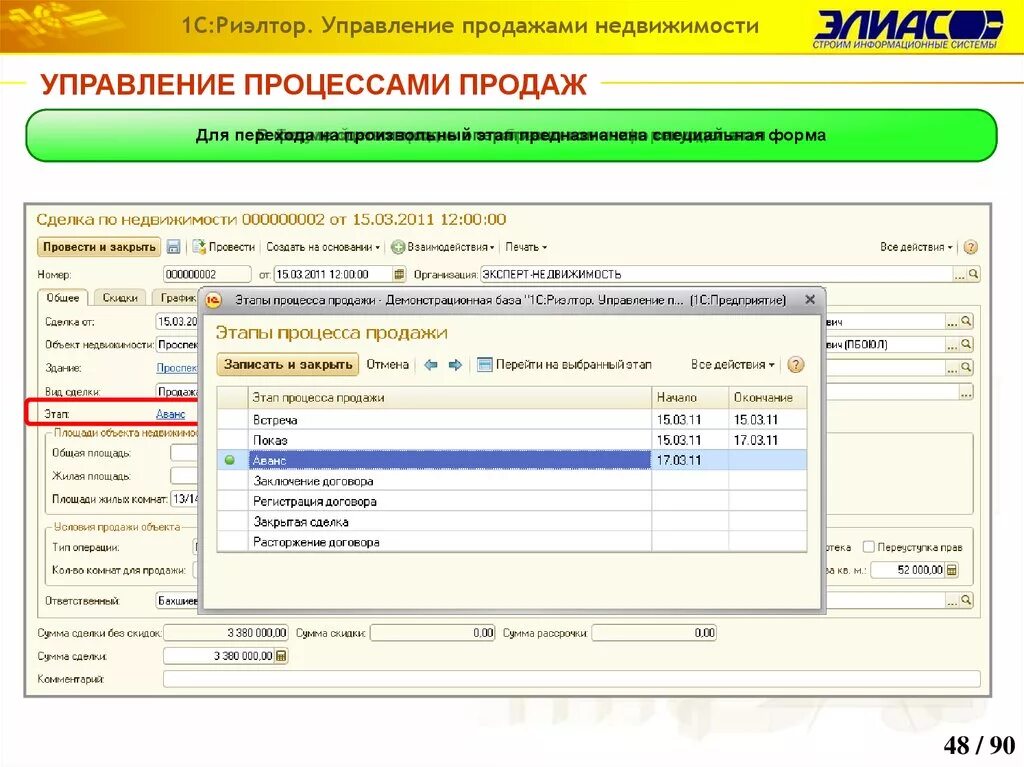Click calculator icon next to 52 000,00
This screenshot has width=1024, height=767.
click(952, 570)
